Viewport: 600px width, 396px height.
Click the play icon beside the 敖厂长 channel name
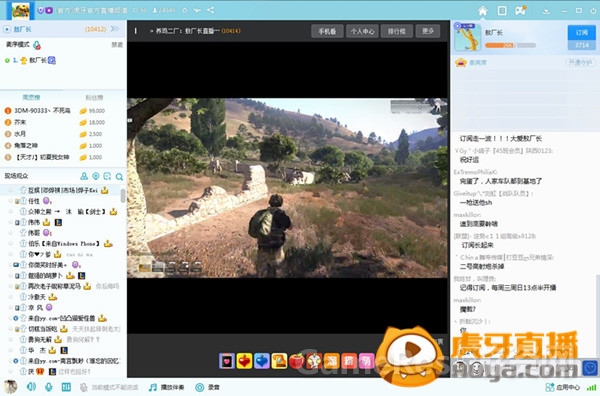coord(7,29)
